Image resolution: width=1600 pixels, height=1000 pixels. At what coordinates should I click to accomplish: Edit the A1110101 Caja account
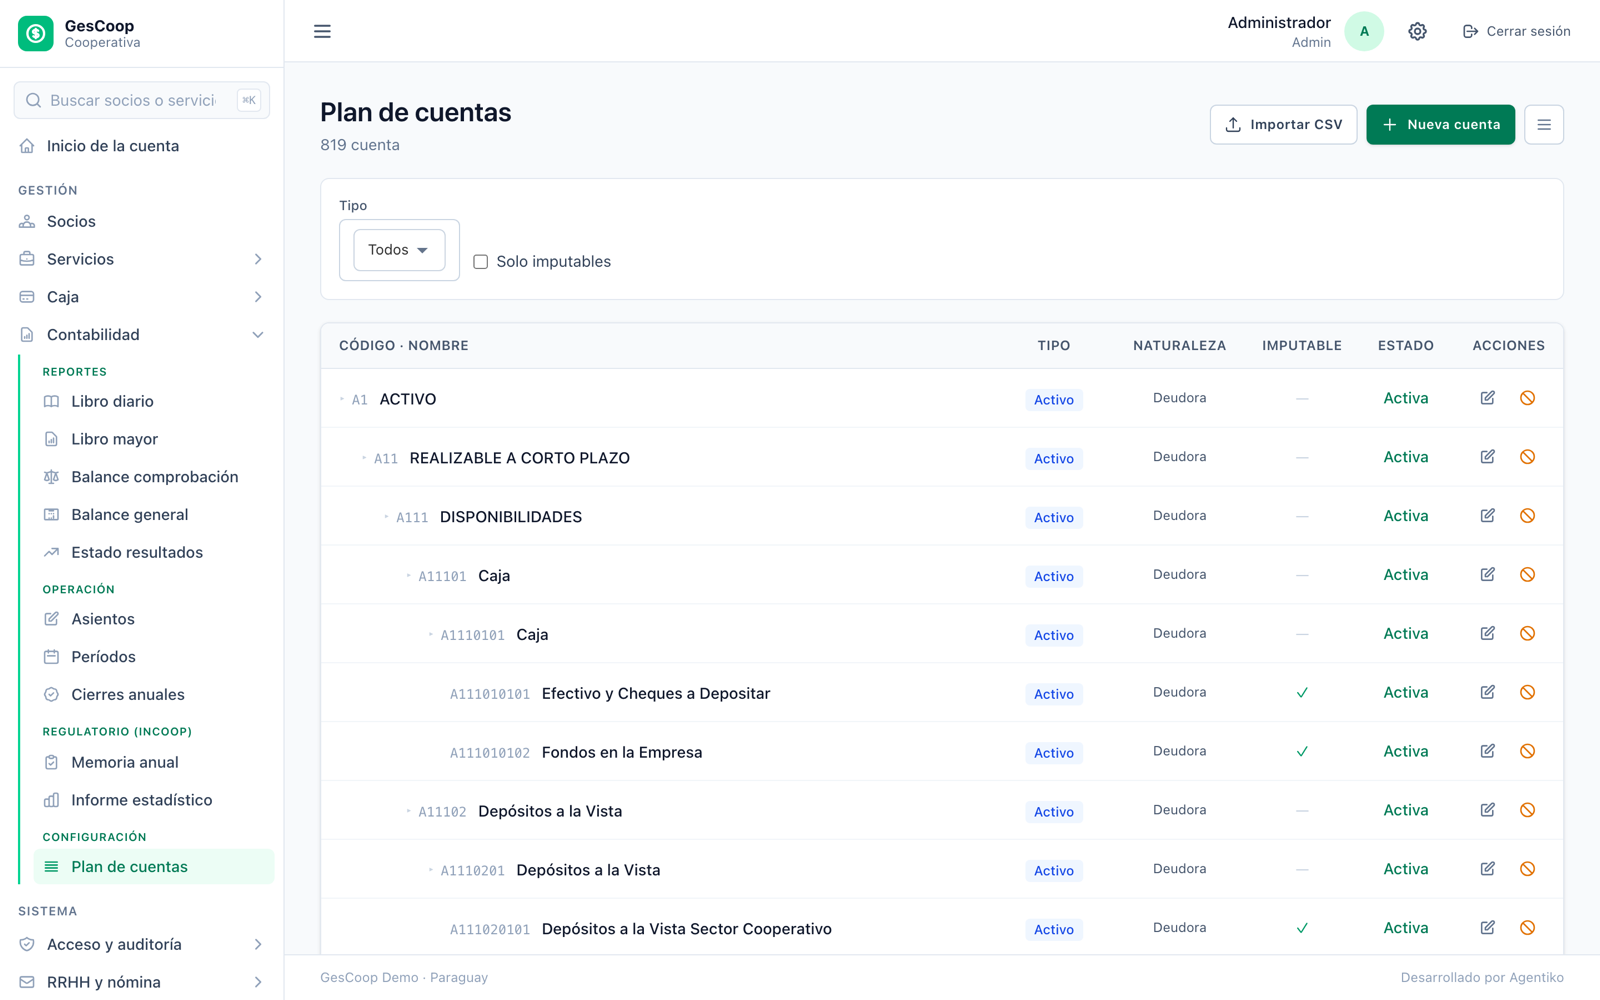tap(1488, 634)
